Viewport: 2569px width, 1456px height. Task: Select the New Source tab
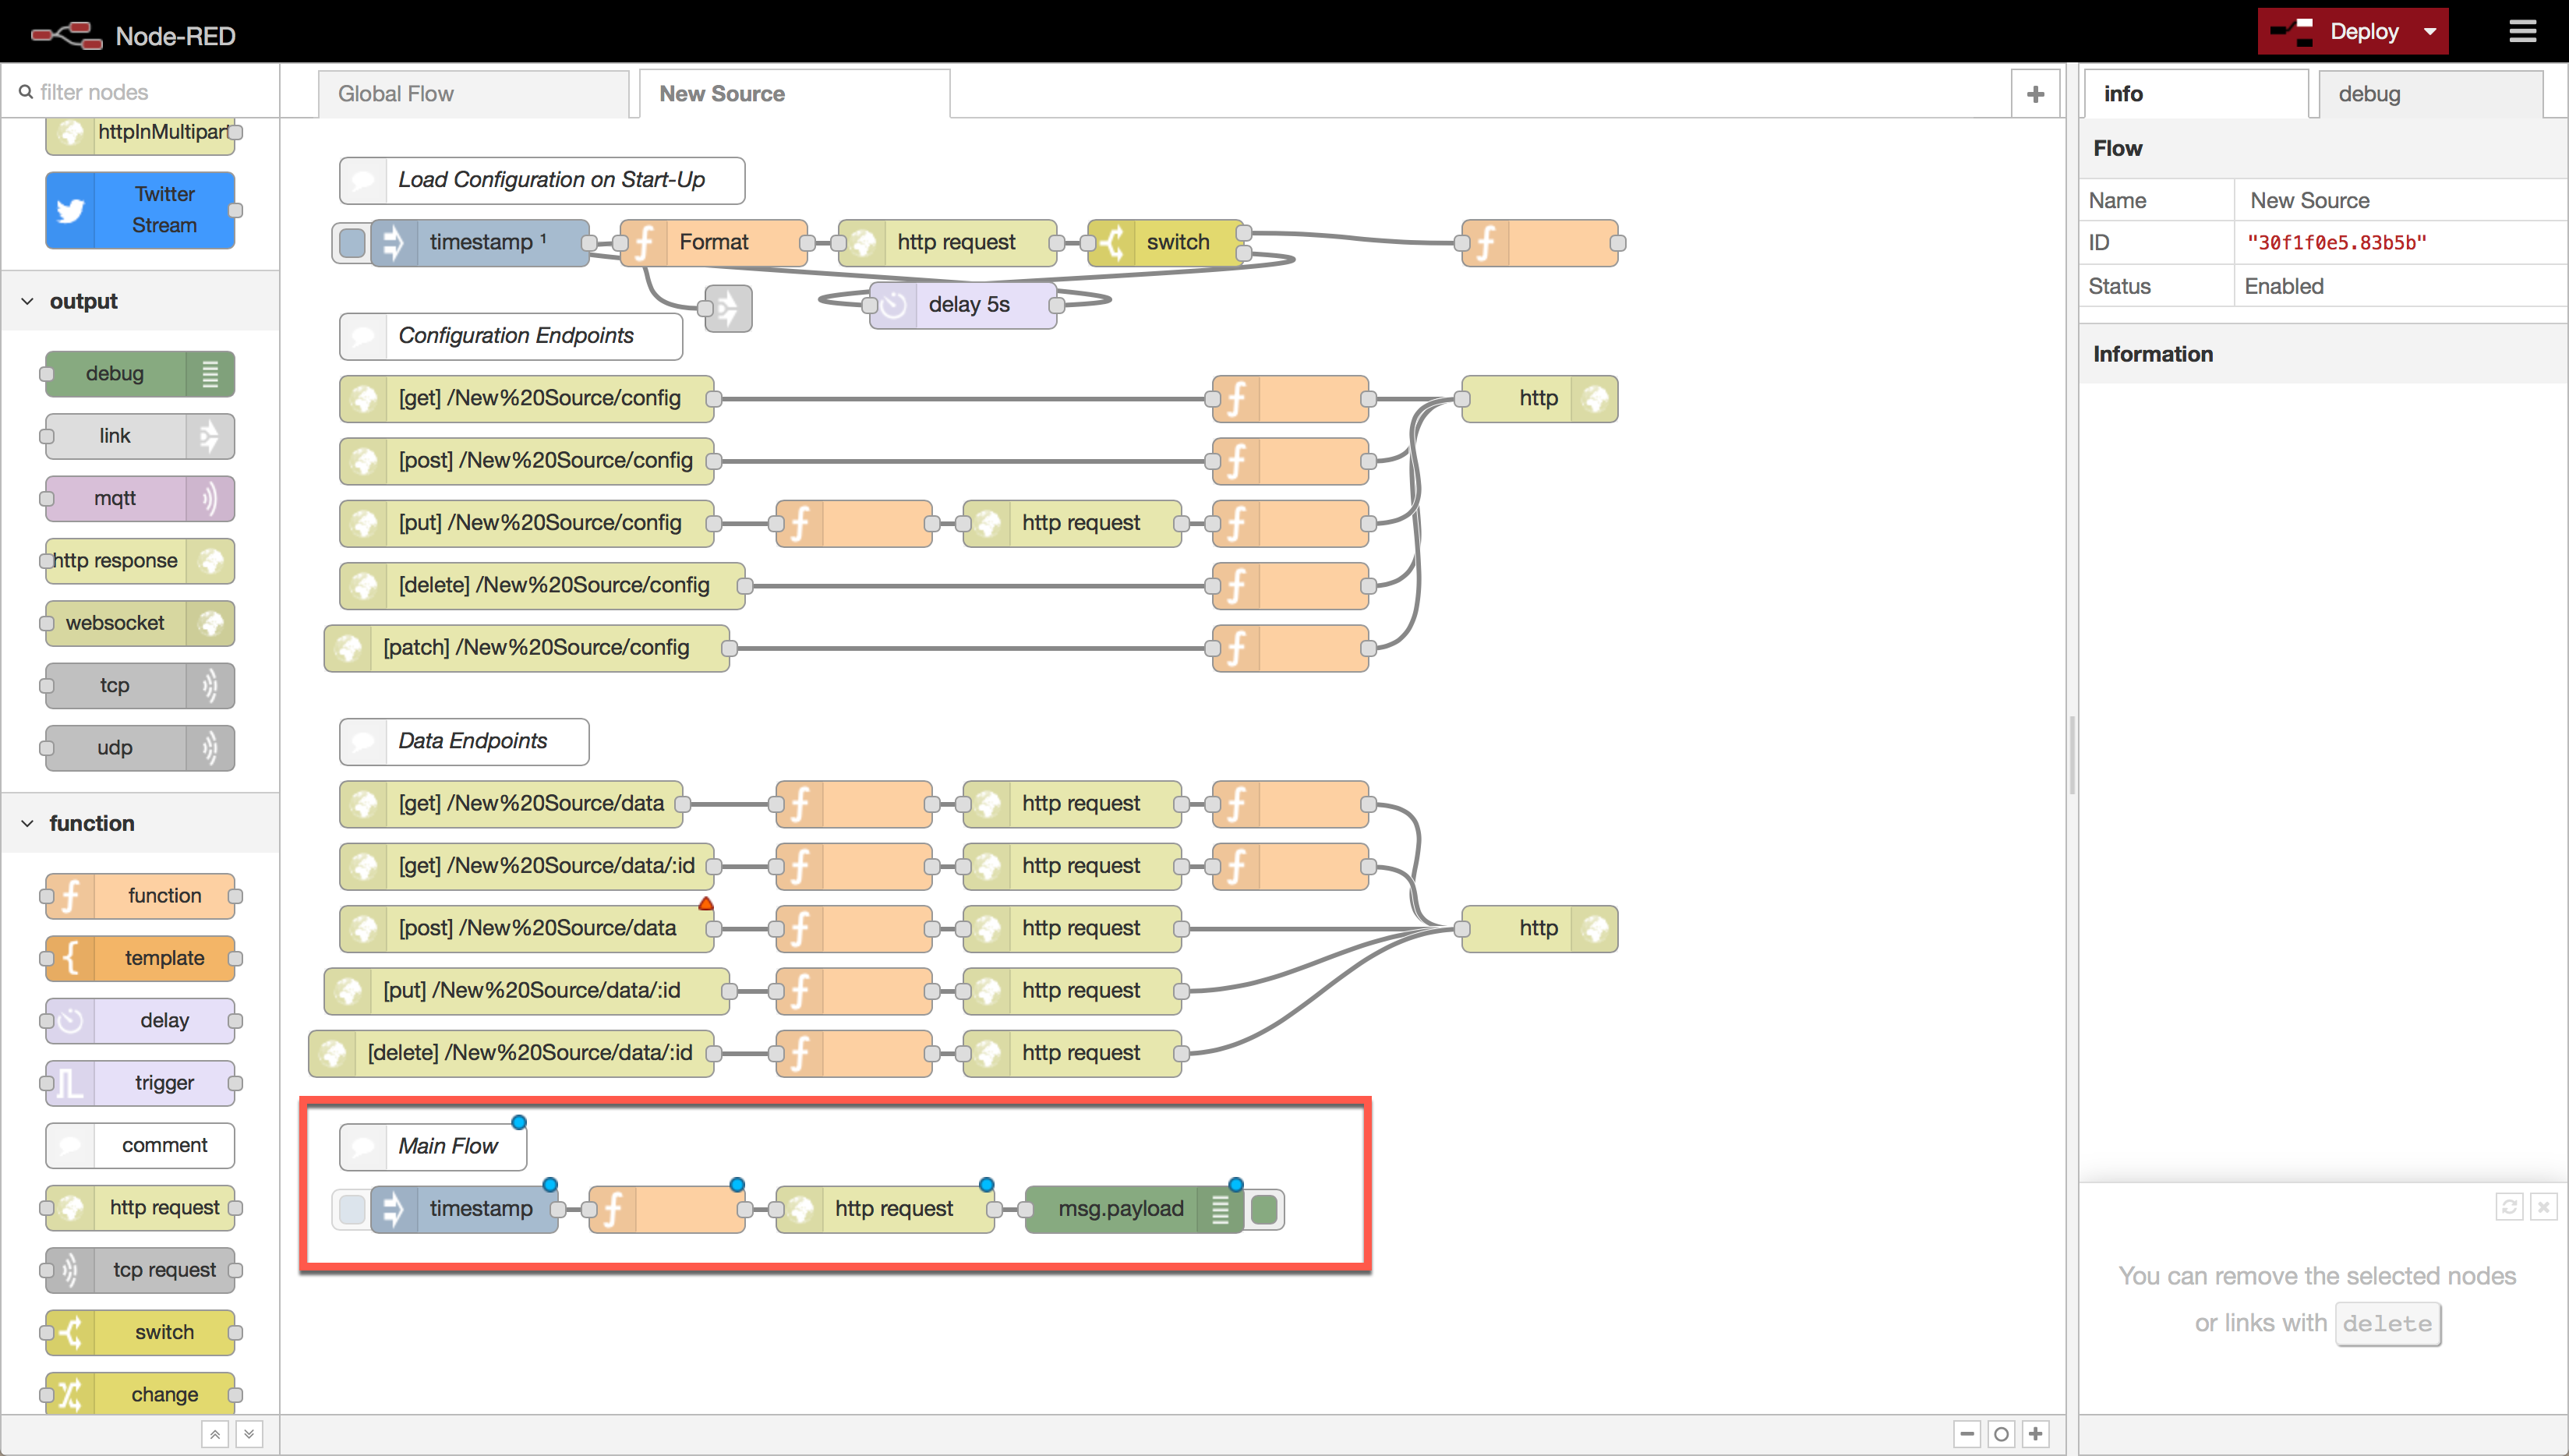(794, 94)
